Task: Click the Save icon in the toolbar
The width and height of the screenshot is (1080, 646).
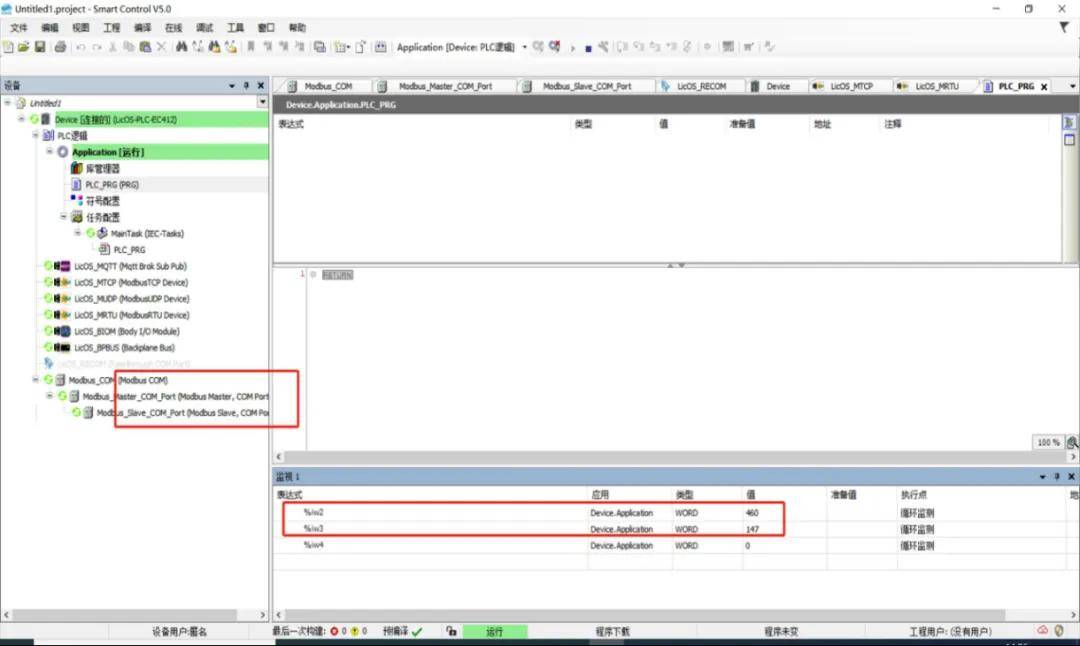Action: click(40, 47)
